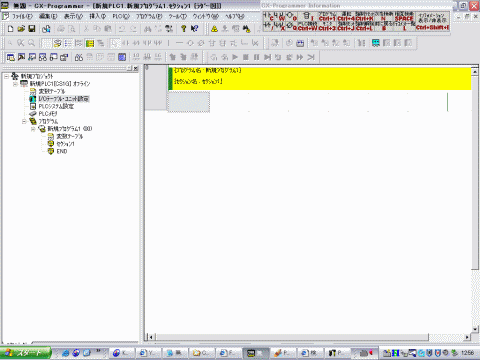Open I/O table and unit setup item
Screen dimensions: 480x360
63,99
